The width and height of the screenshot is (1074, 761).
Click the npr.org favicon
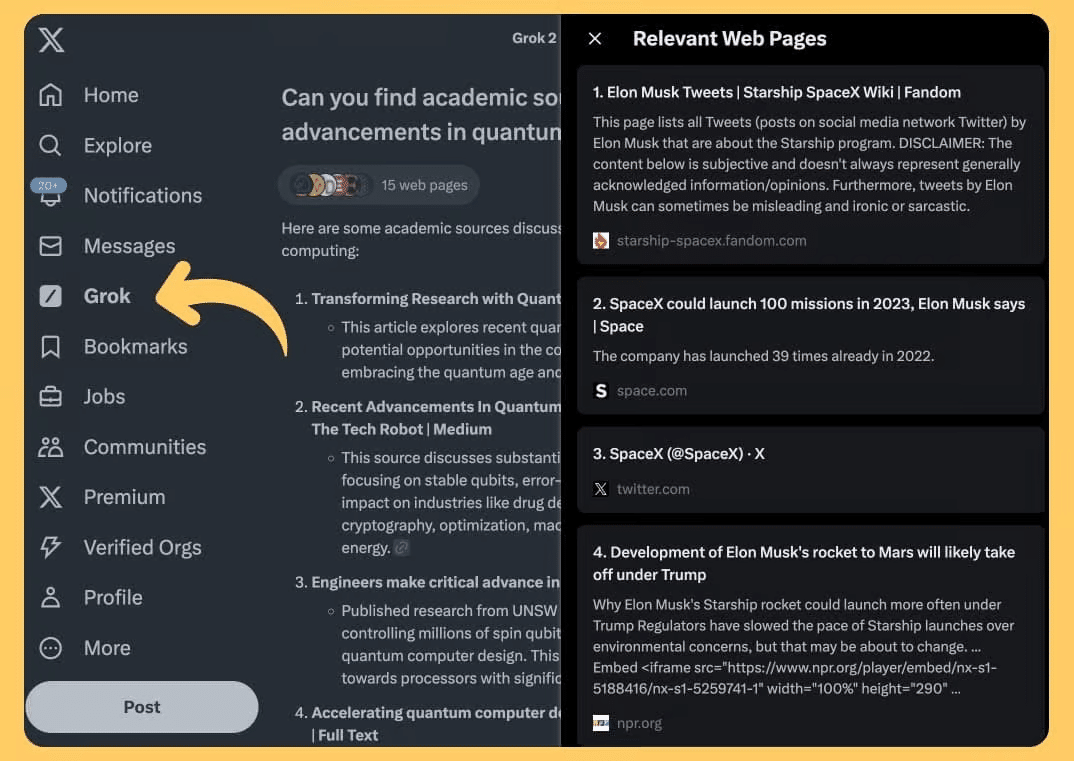(x=601, y=723)
